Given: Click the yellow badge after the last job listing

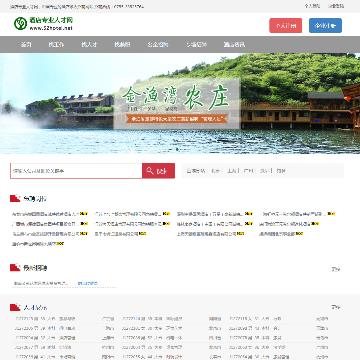Looking at the screenshot, I should 60,244.
